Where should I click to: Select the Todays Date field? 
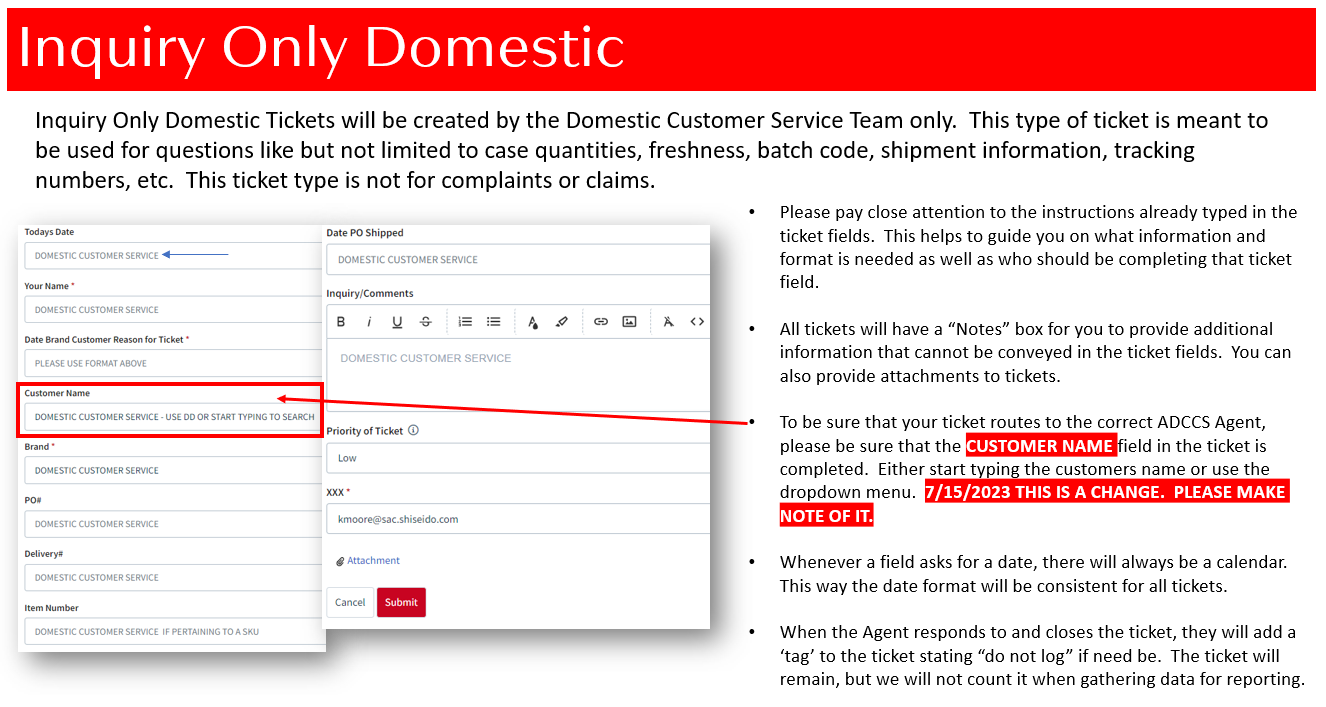tap(173, 255)
